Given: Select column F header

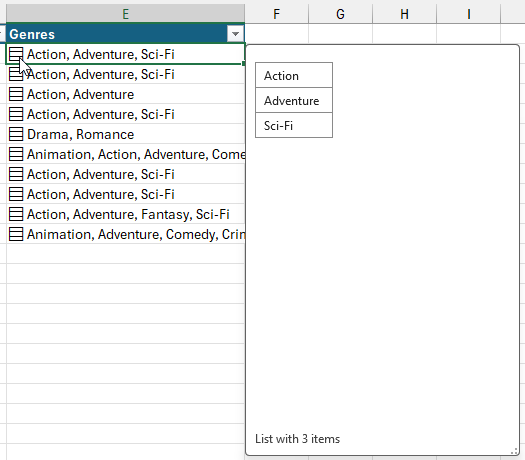Looking at the screenshot, I should (x=276, y=14).
